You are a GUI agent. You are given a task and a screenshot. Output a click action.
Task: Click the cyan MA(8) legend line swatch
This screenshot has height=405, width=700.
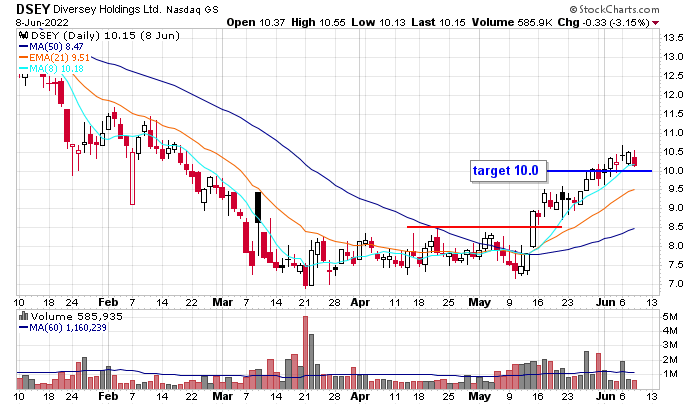pyautogui.click(x=24, y=68)
